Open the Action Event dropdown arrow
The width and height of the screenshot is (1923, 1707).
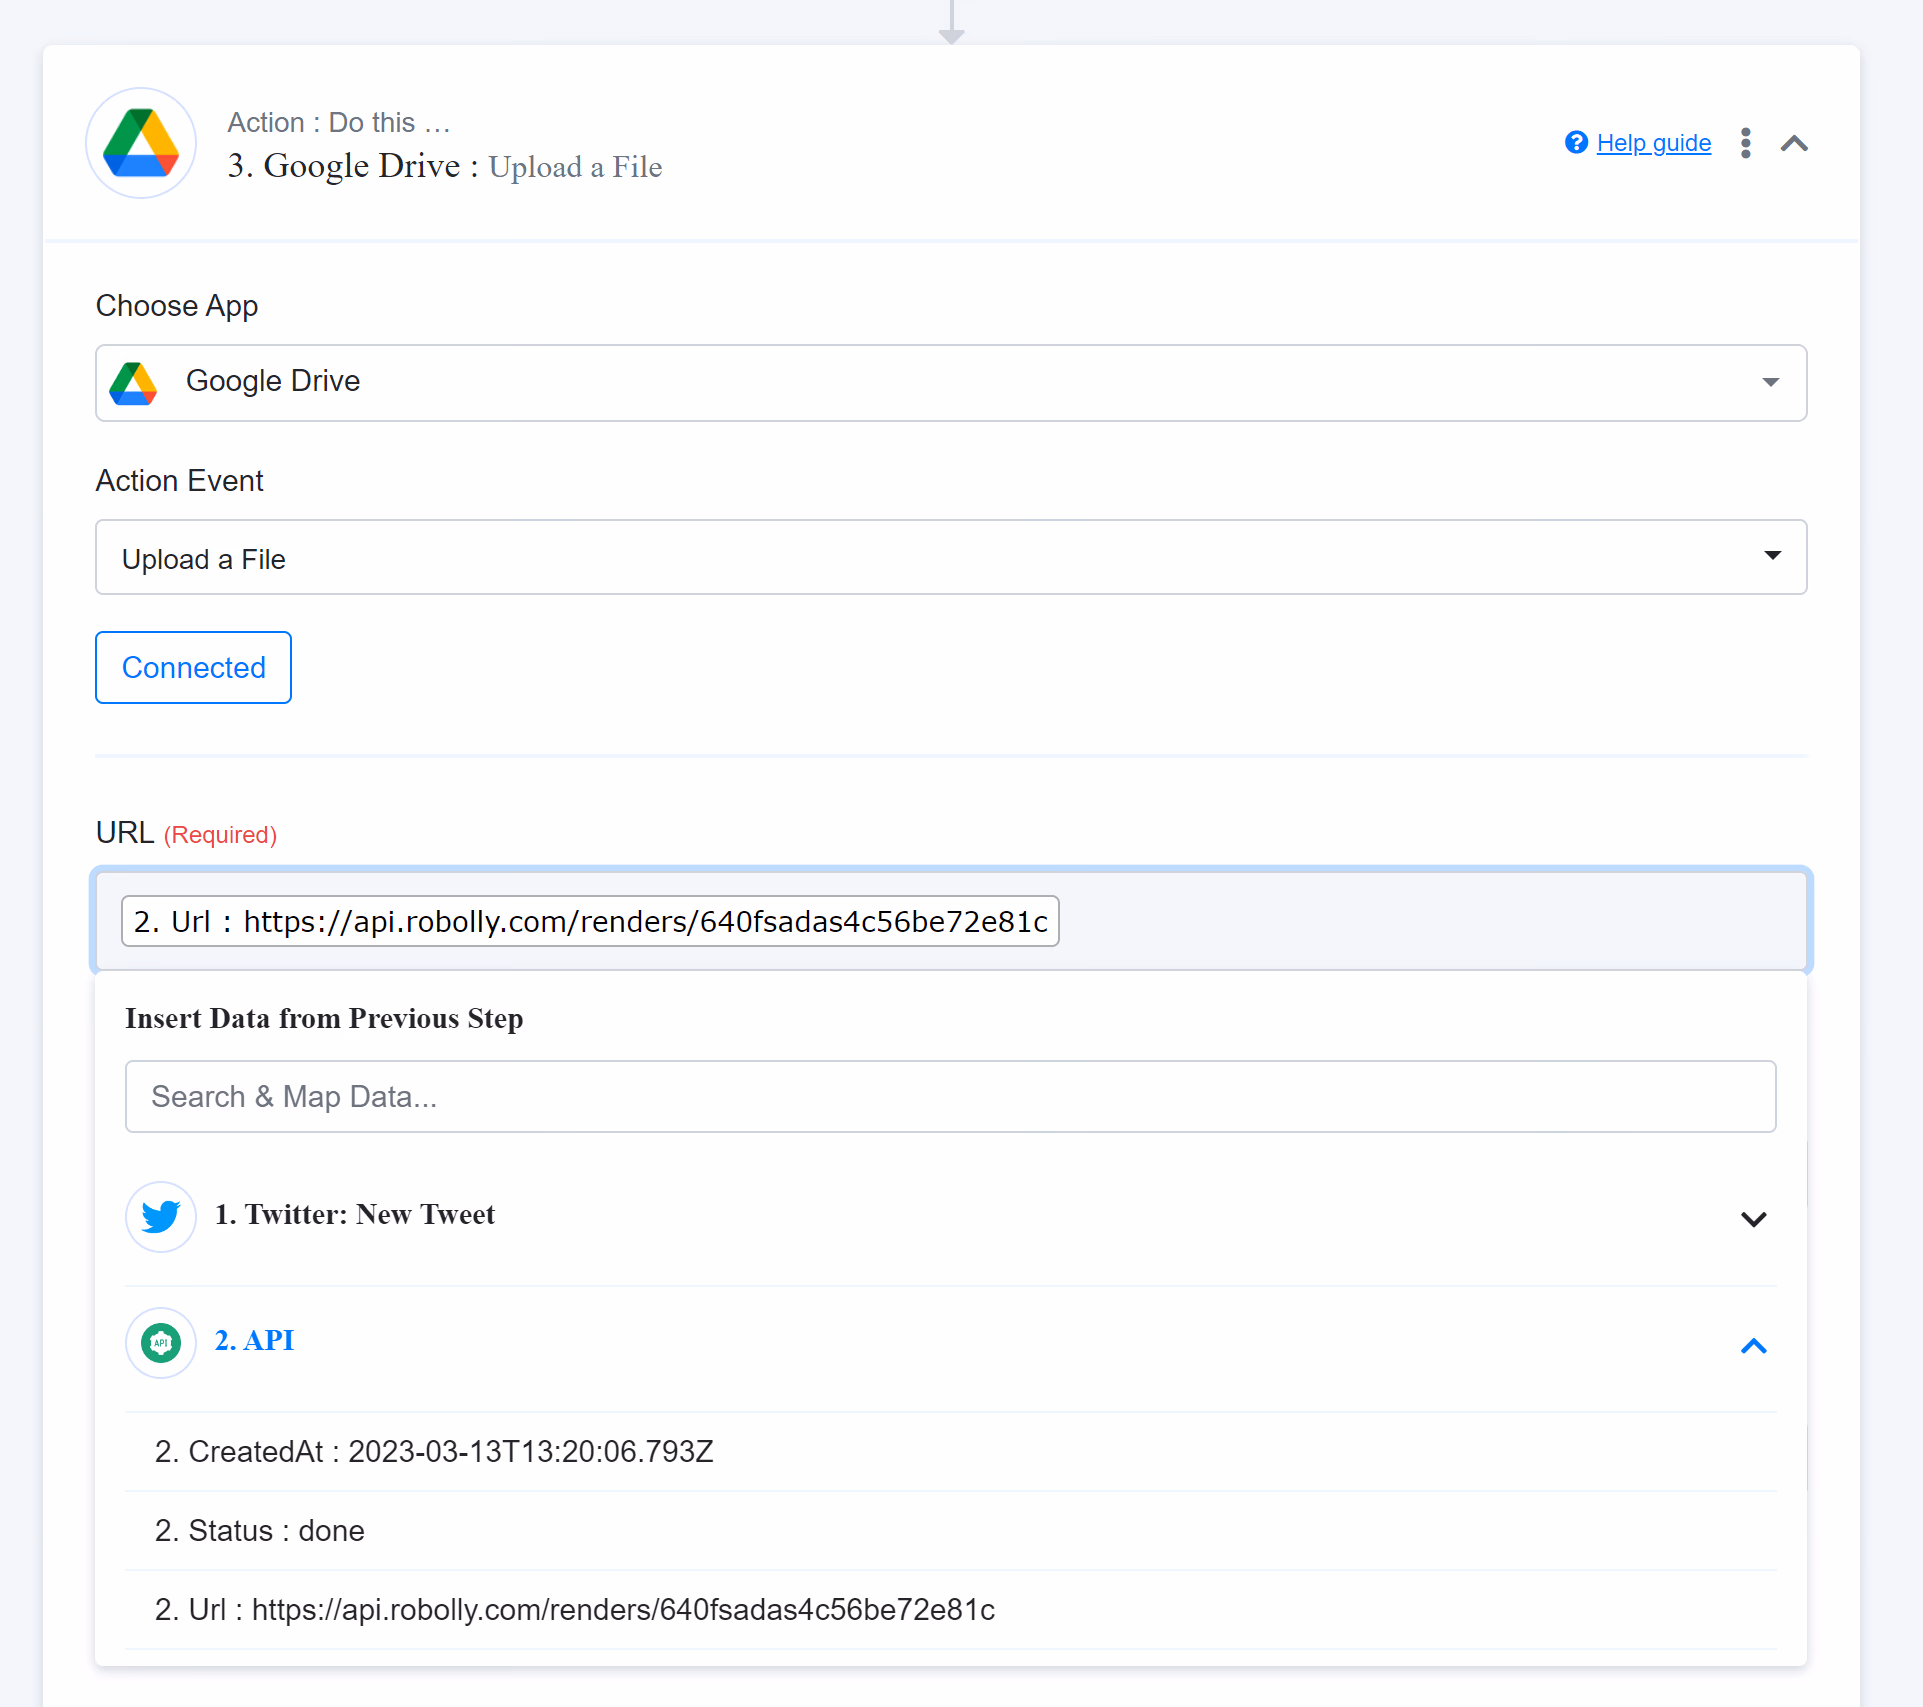pos(1772,556)
